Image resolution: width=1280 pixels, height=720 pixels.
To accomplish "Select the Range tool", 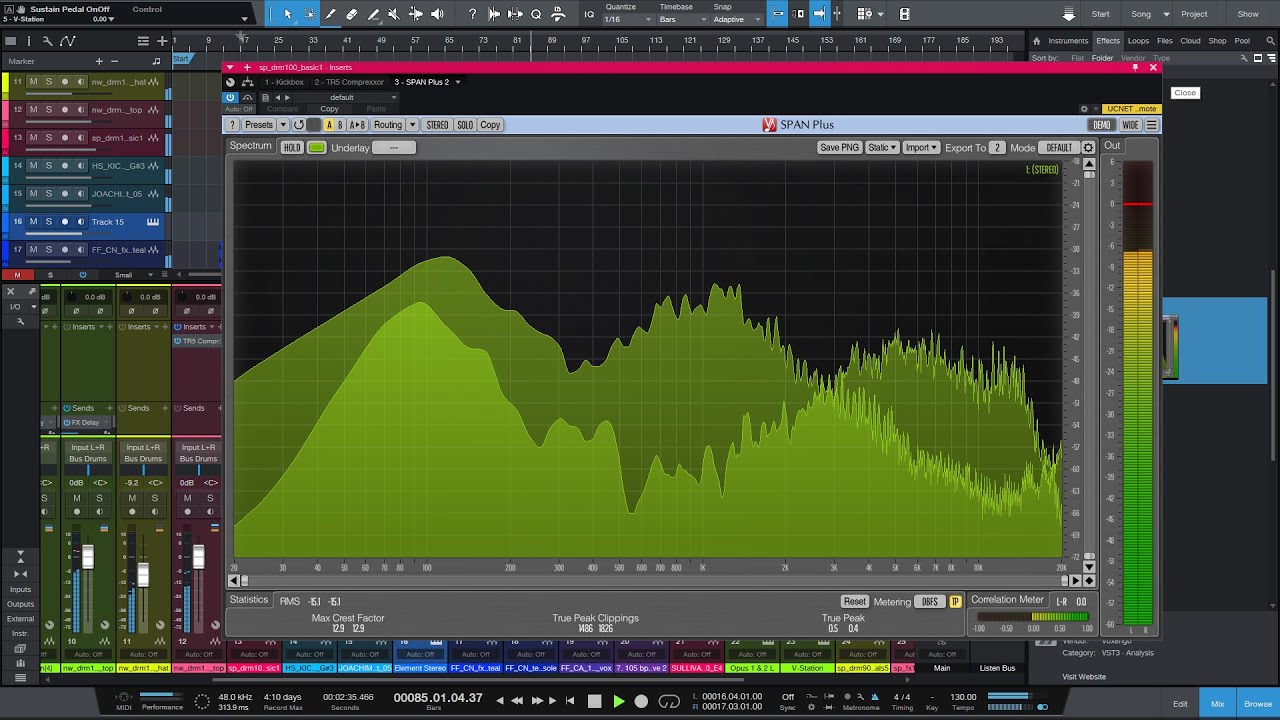I will (x=309, y=14).
